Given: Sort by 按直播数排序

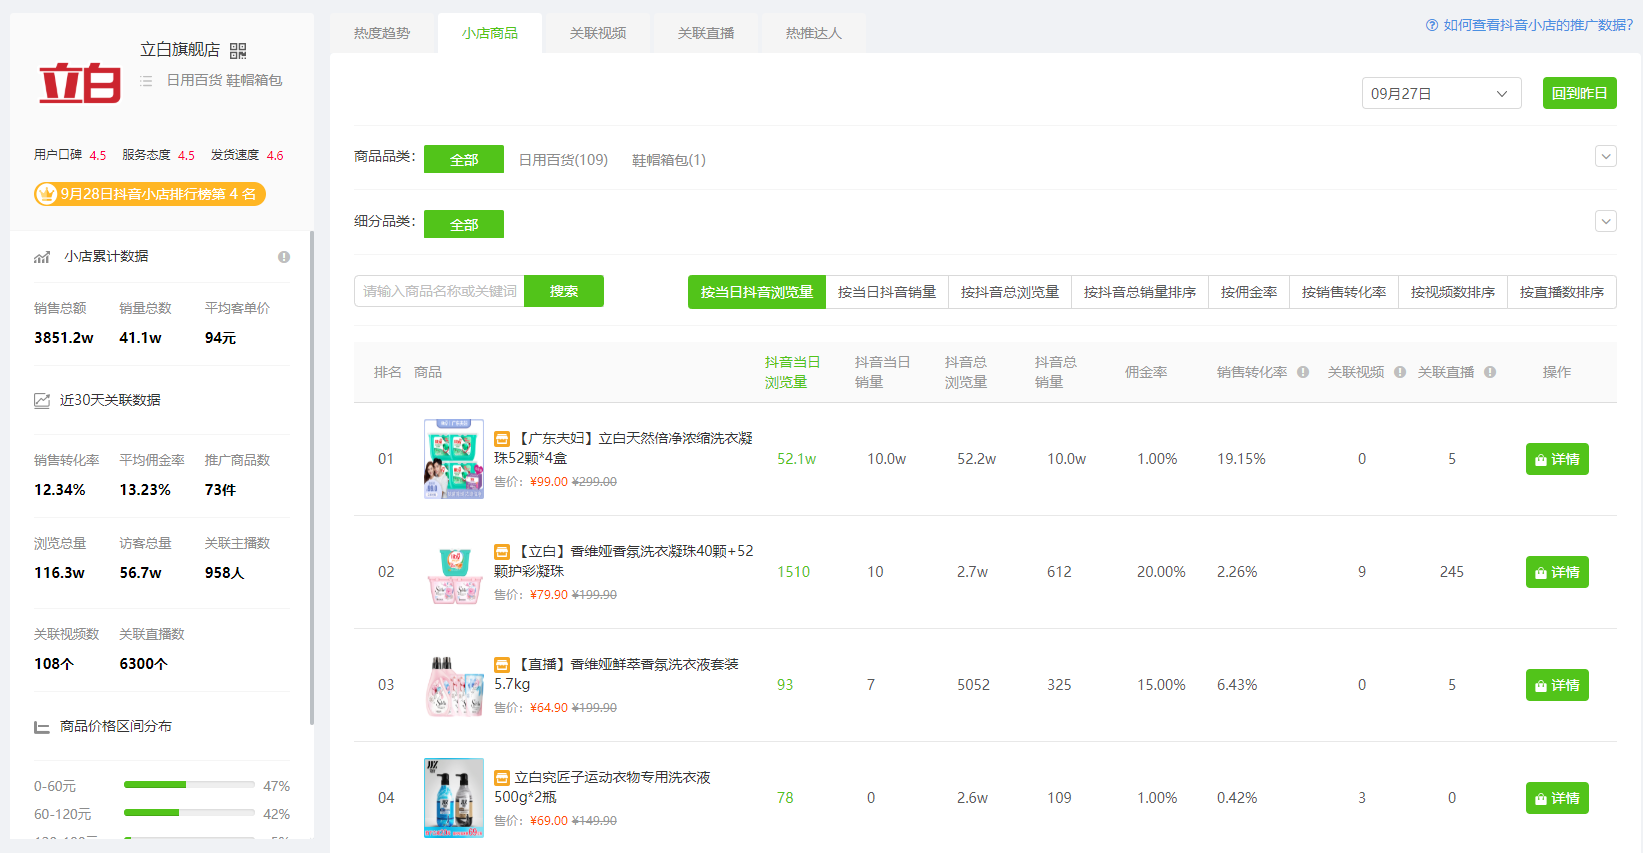Looking at the screenshot, I should 1562,292.
